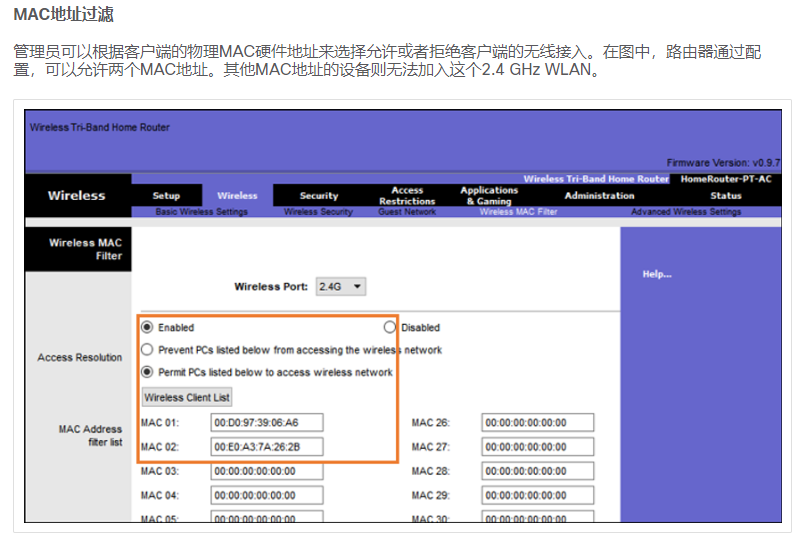Choose Permit PCs to access wireless network
The image size is (806, 545).
coord(147,372)
